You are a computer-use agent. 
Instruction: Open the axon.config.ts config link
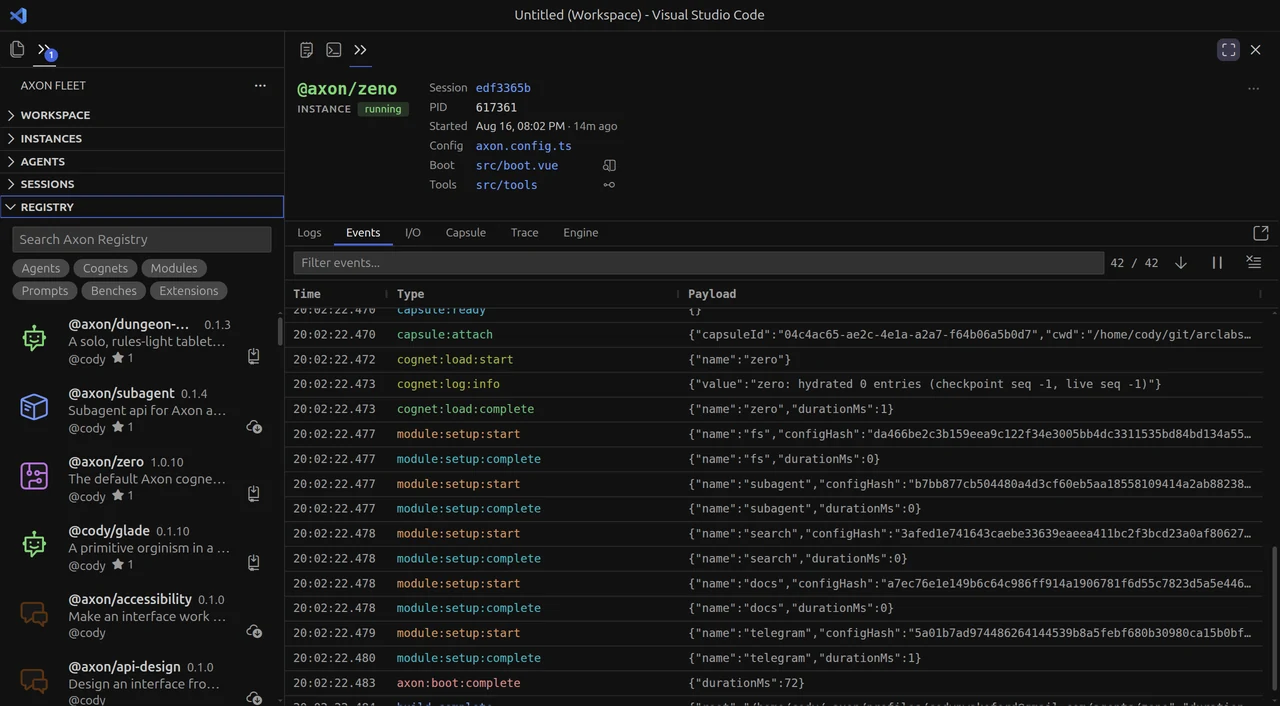click(x=524, y=146)
